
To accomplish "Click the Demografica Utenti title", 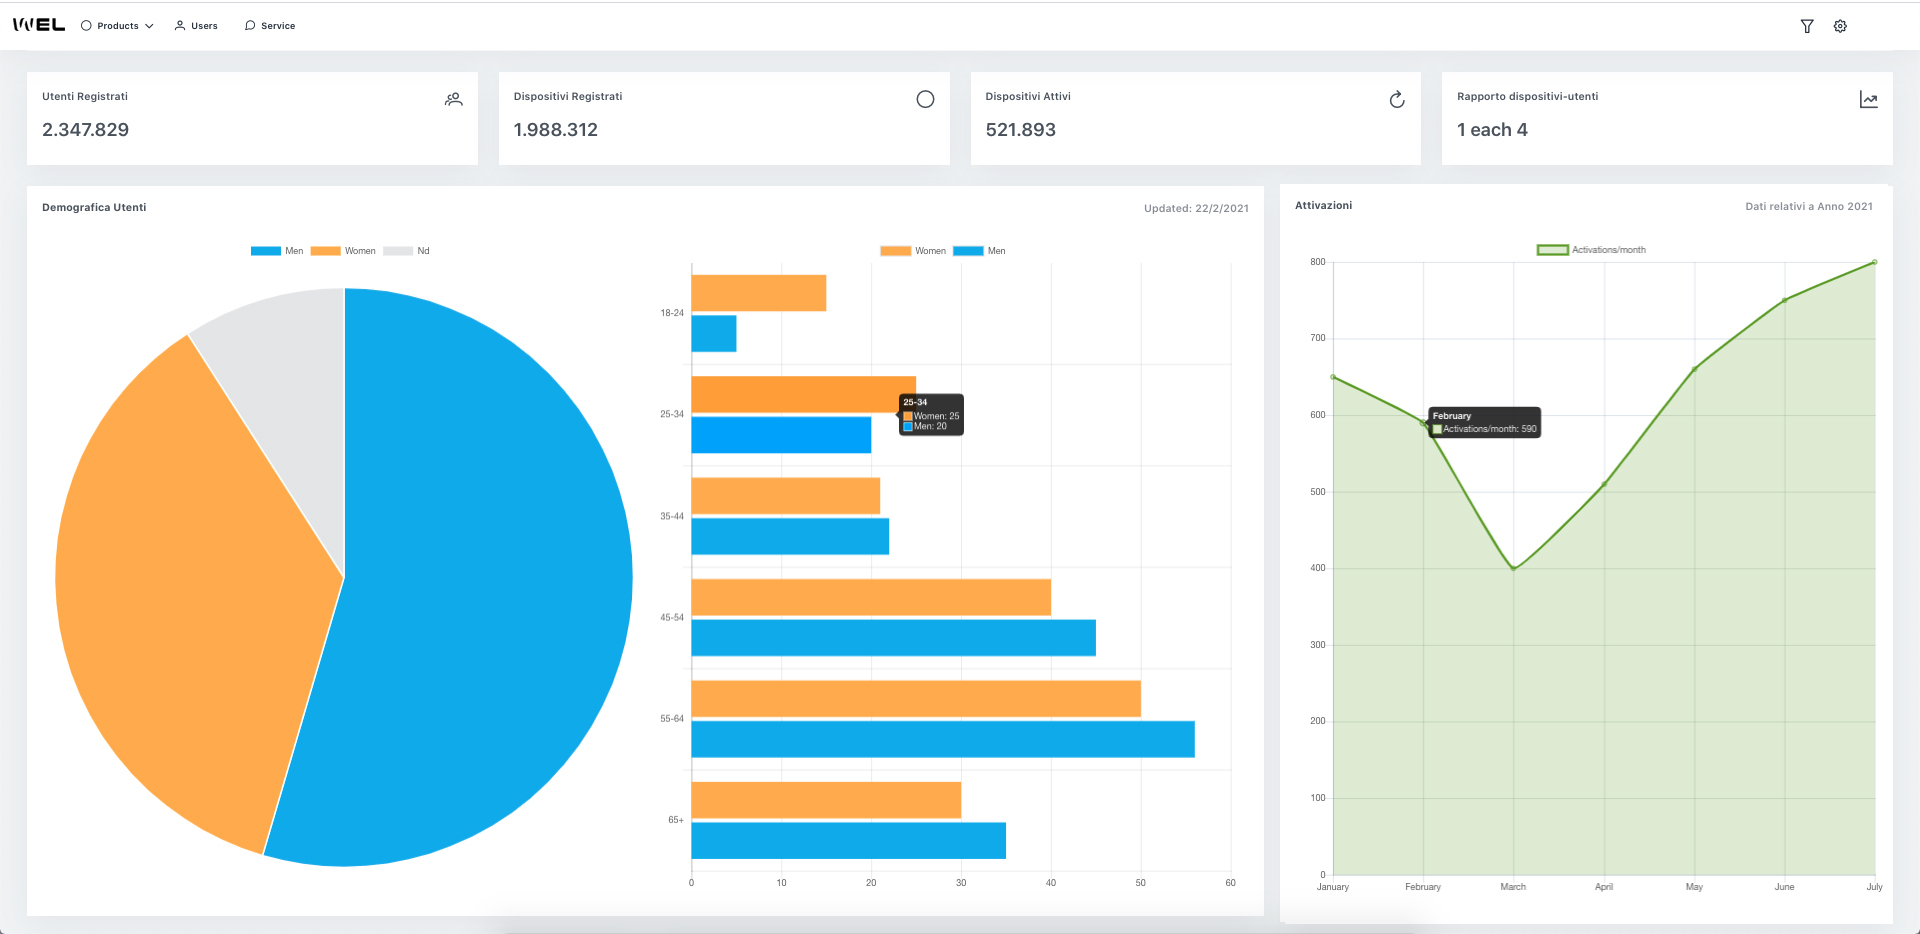I will 94,208.
